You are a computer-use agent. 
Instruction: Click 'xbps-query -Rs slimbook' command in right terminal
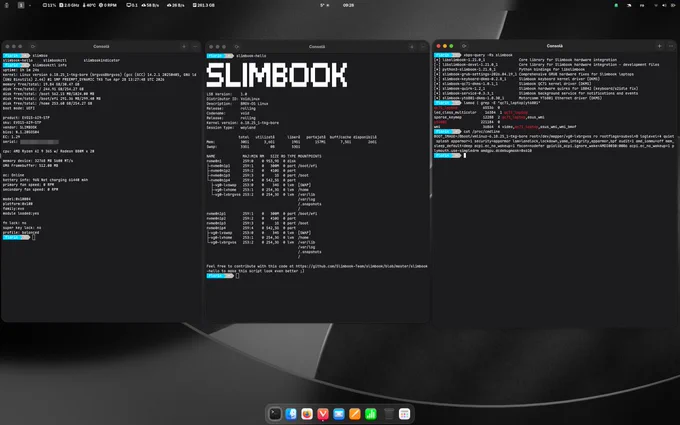coord(488,55)
